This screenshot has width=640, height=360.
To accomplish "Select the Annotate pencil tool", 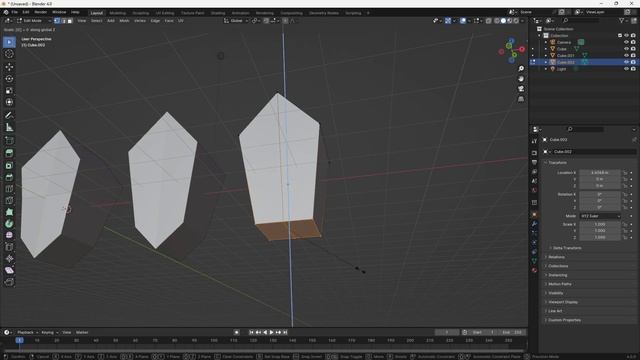I will click(9, 116).
